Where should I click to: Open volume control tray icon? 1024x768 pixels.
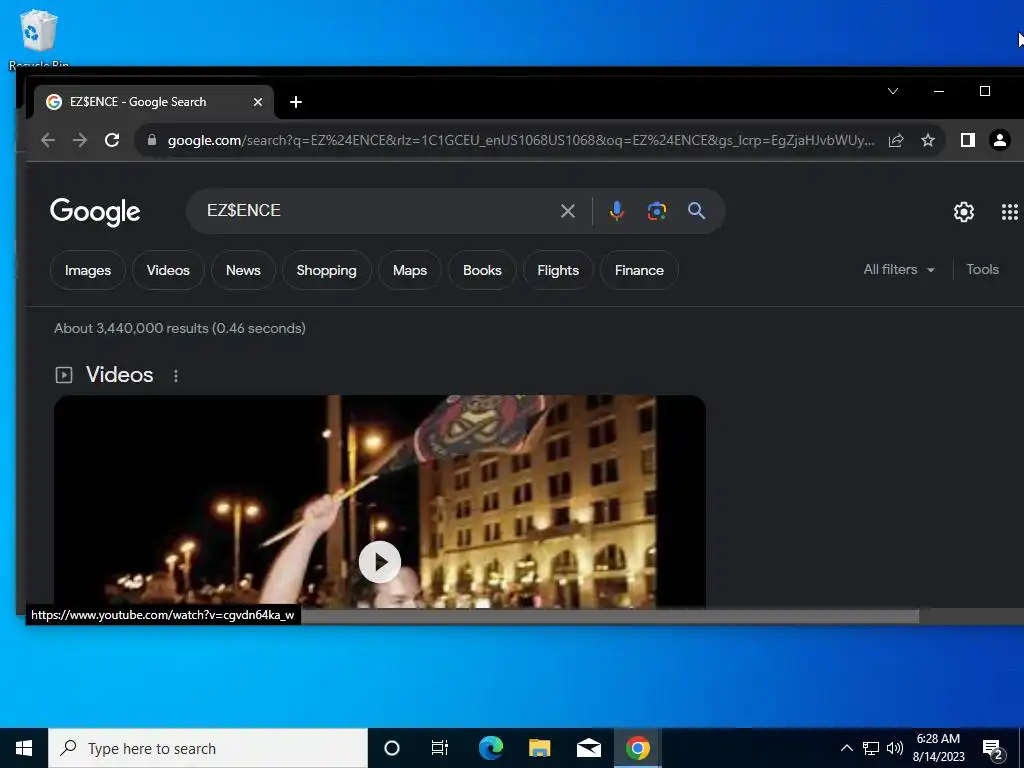(895, 748)
